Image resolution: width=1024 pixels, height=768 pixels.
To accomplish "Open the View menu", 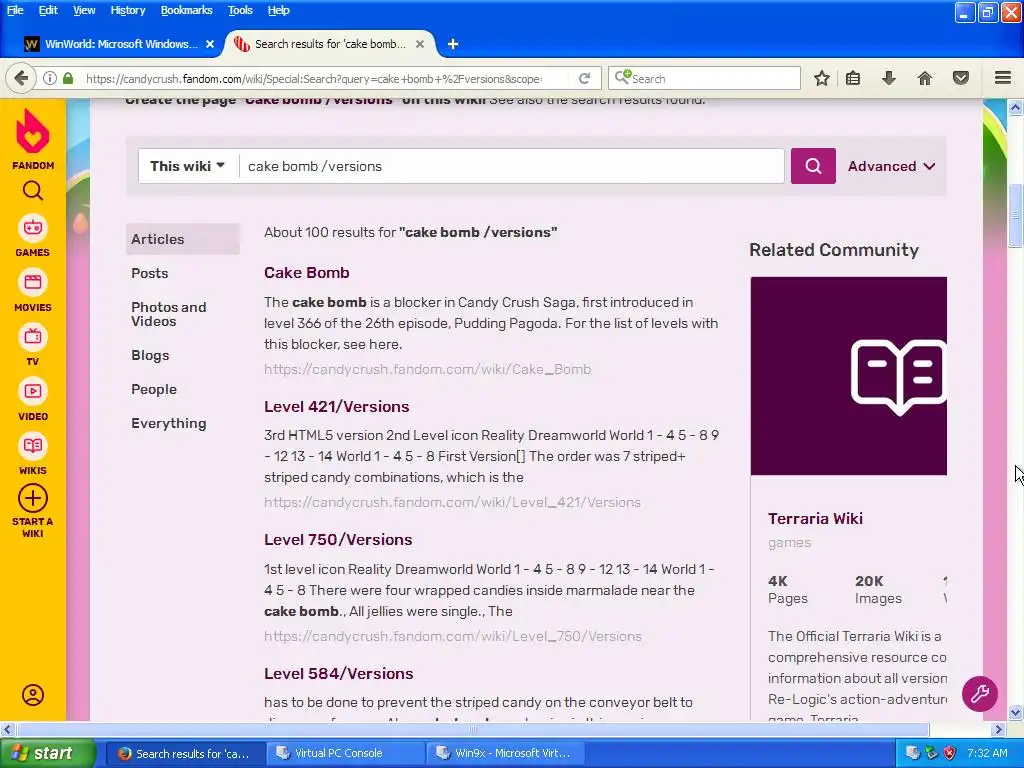I will click(84, 10).
